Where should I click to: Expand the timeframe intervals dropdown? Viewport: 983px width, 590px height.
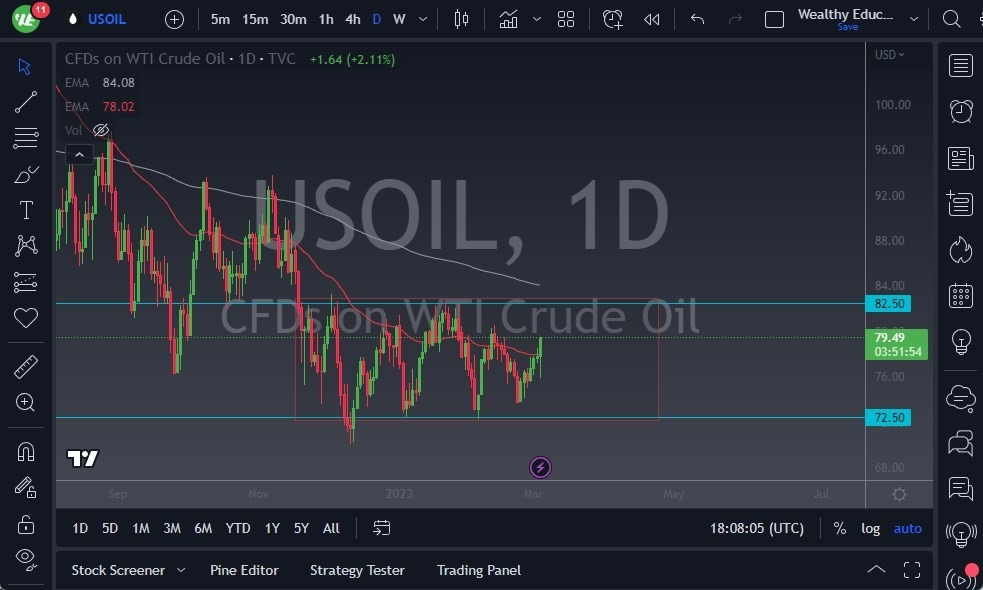421,19
